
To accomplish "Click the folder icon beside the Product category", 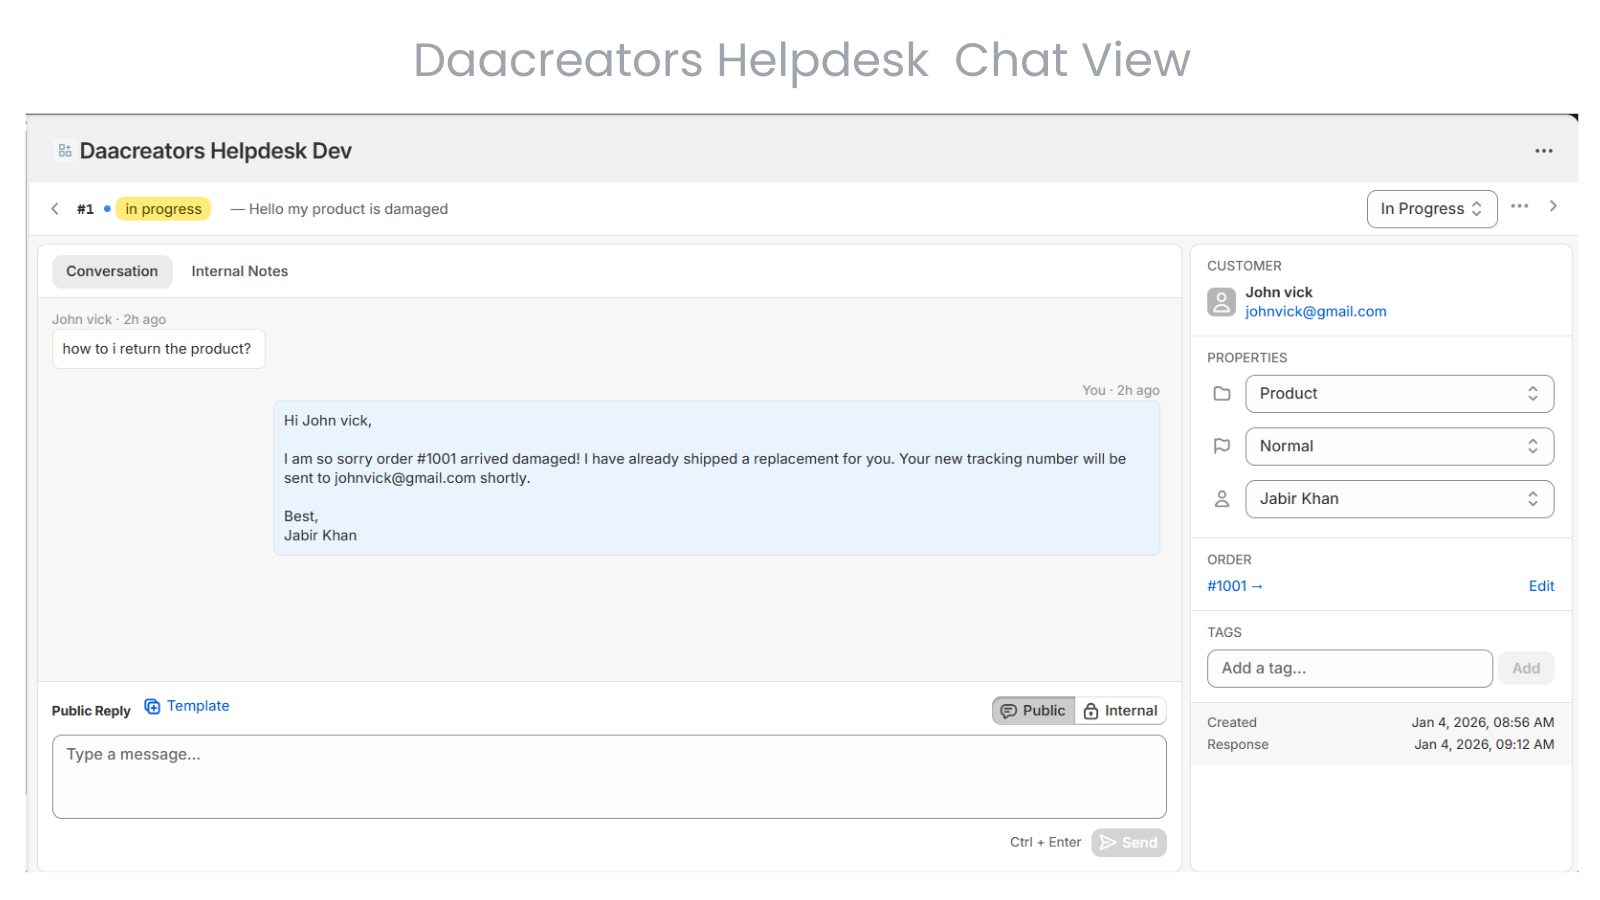I will pos(1221,393).
